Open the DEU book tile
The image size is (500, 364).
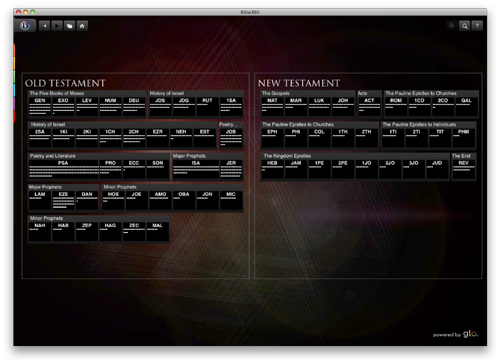point(134,107)
